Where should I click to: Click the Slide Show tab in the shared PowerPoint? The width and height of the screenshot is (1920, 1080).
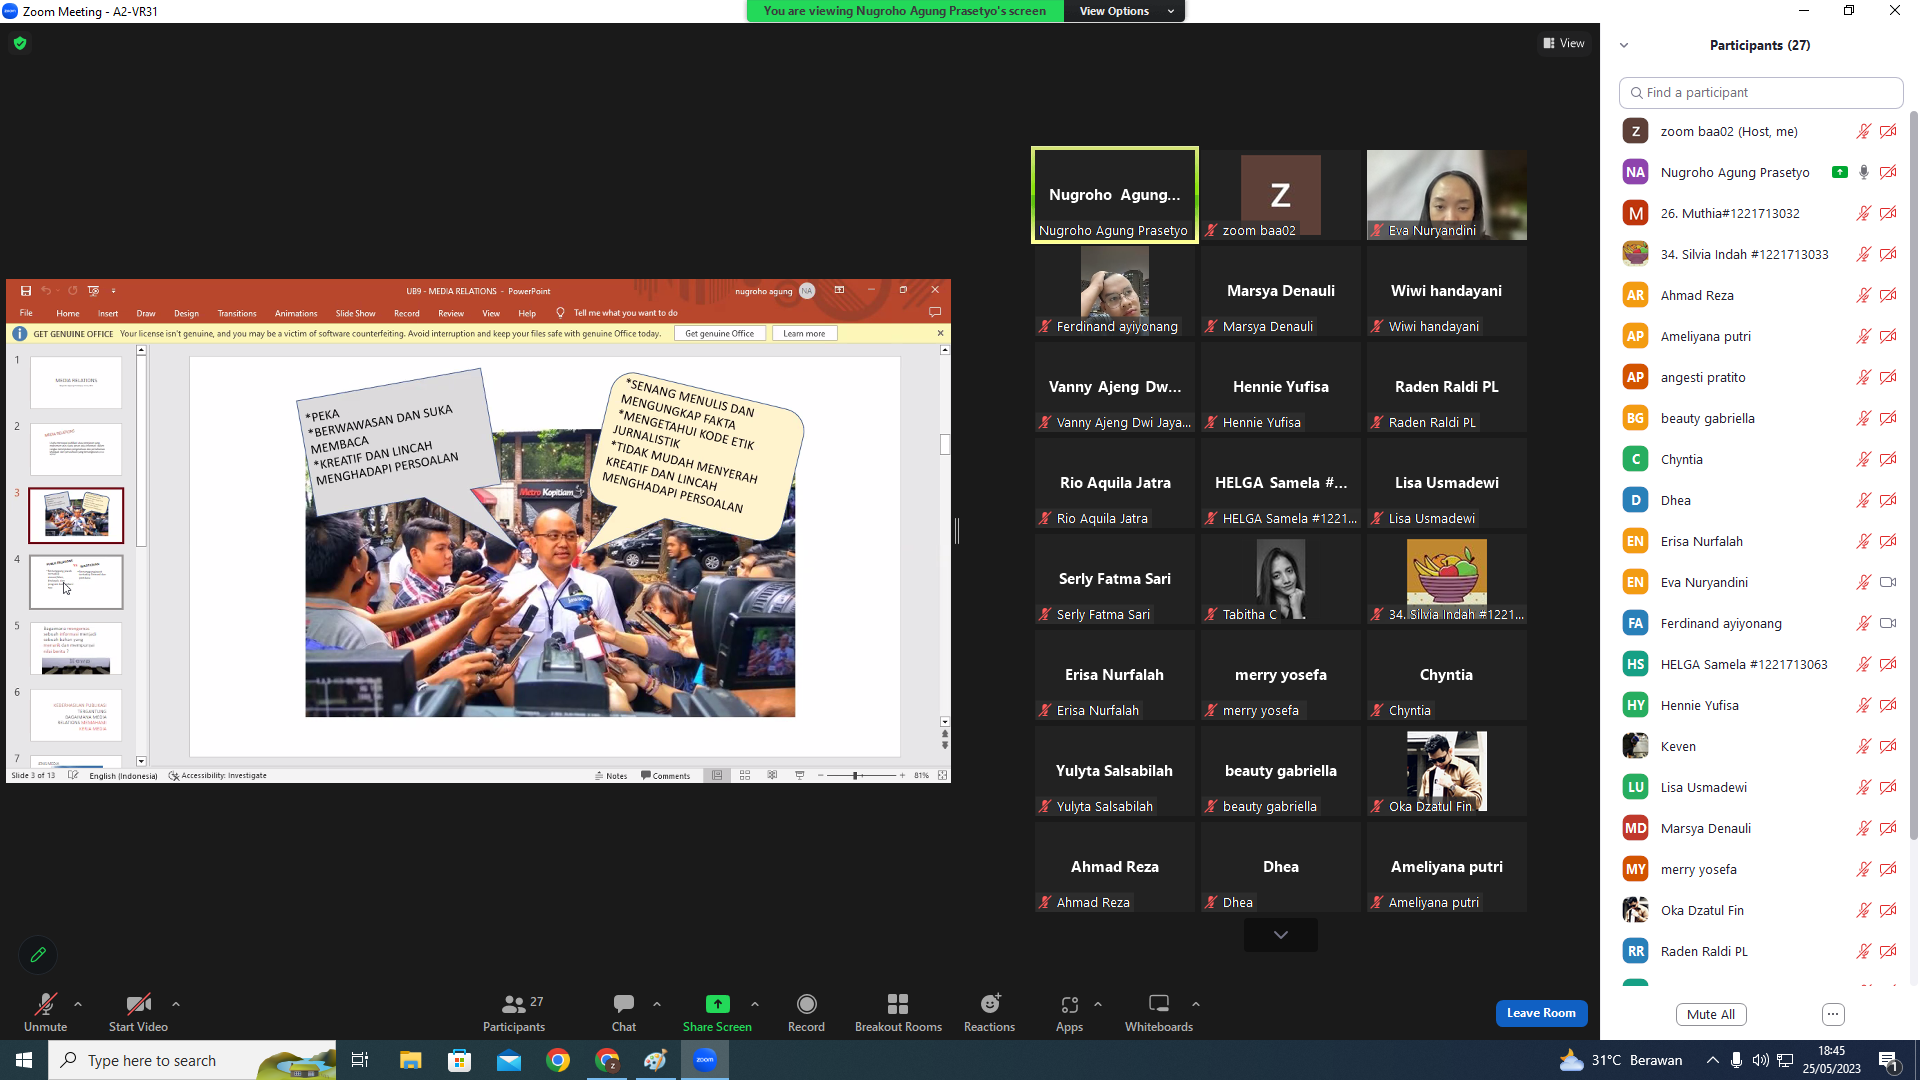click(355, 313)
